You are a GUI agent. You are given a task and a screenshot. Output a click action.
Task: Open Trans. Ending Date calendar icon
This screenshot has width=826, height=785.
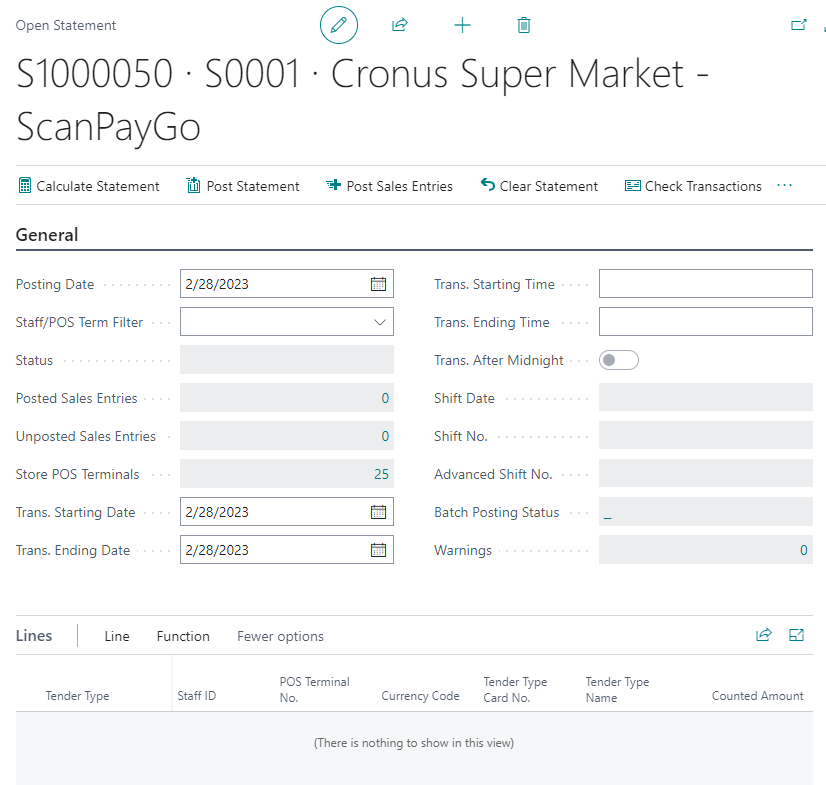(378, 550)
